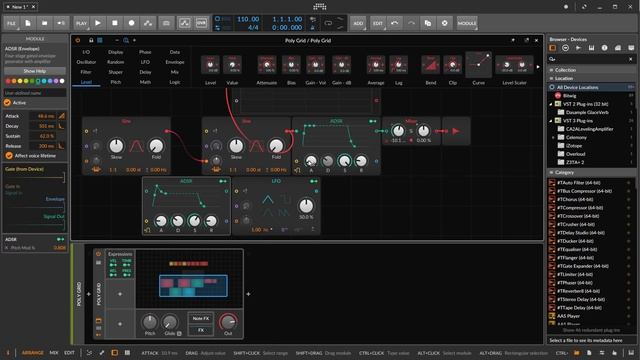Stop playback with the transport stop button

115,23
